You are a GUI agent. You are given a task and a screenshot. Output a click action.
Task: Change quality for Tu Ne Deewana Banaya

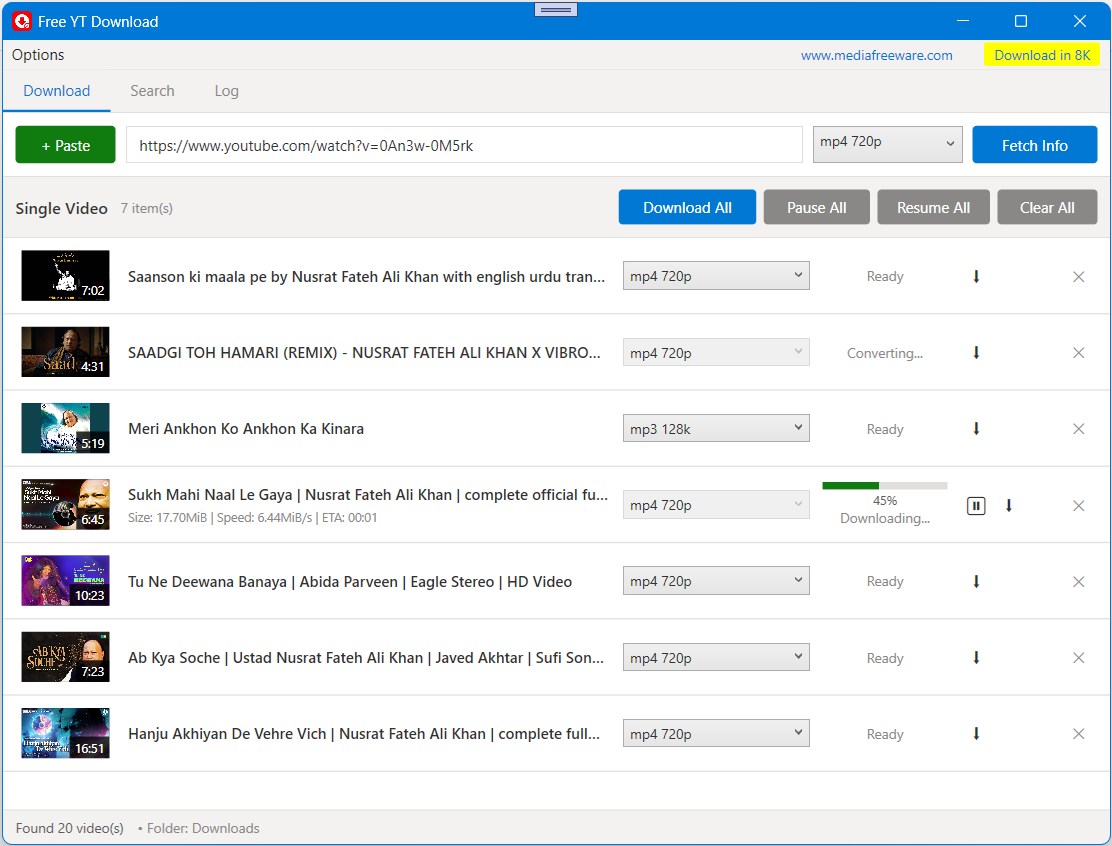point(715,581)
